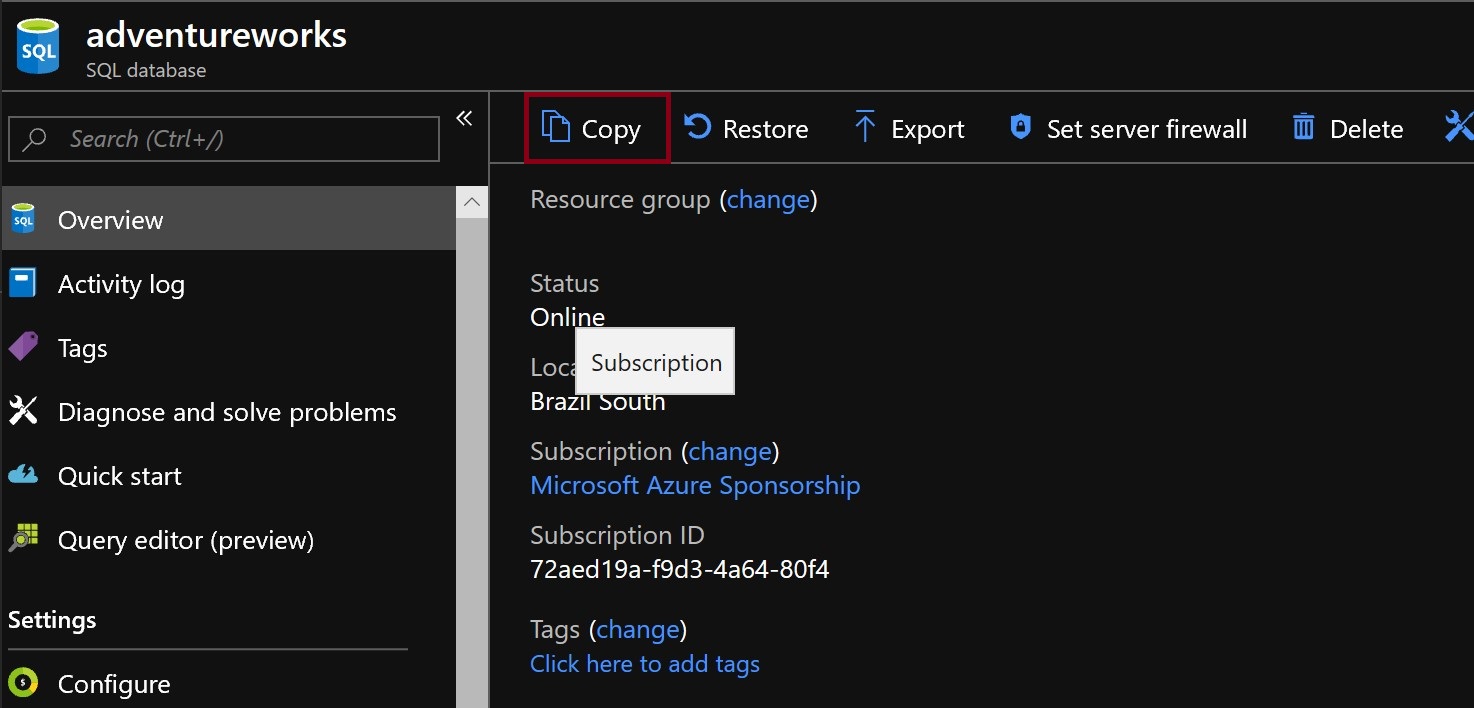
Task: Click the Set server firewall shield icon
Action: [1020, 127]
